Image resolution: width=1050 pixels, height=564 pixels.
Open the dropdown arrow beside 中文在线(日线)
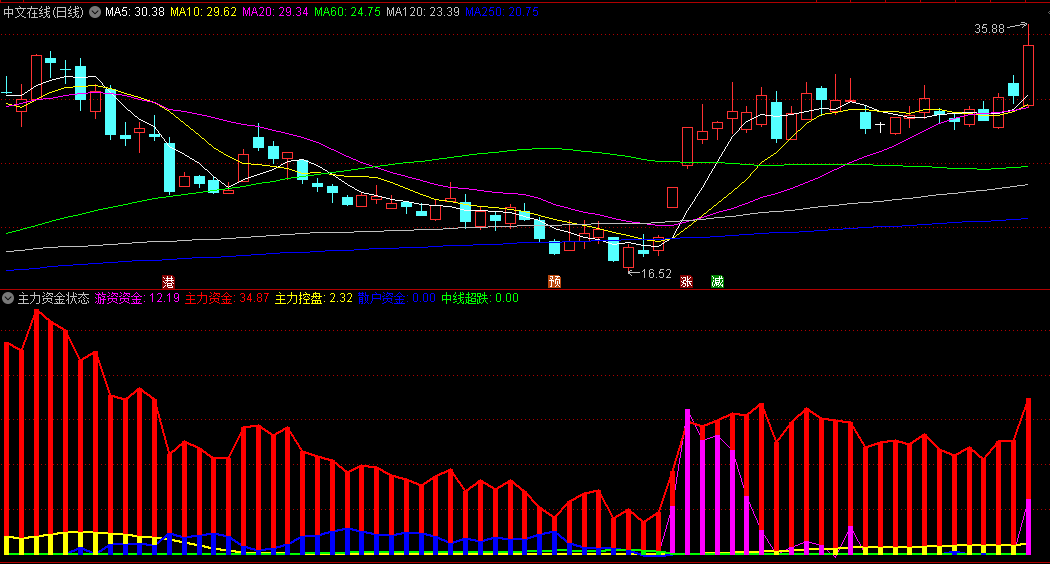click(95, 12)
